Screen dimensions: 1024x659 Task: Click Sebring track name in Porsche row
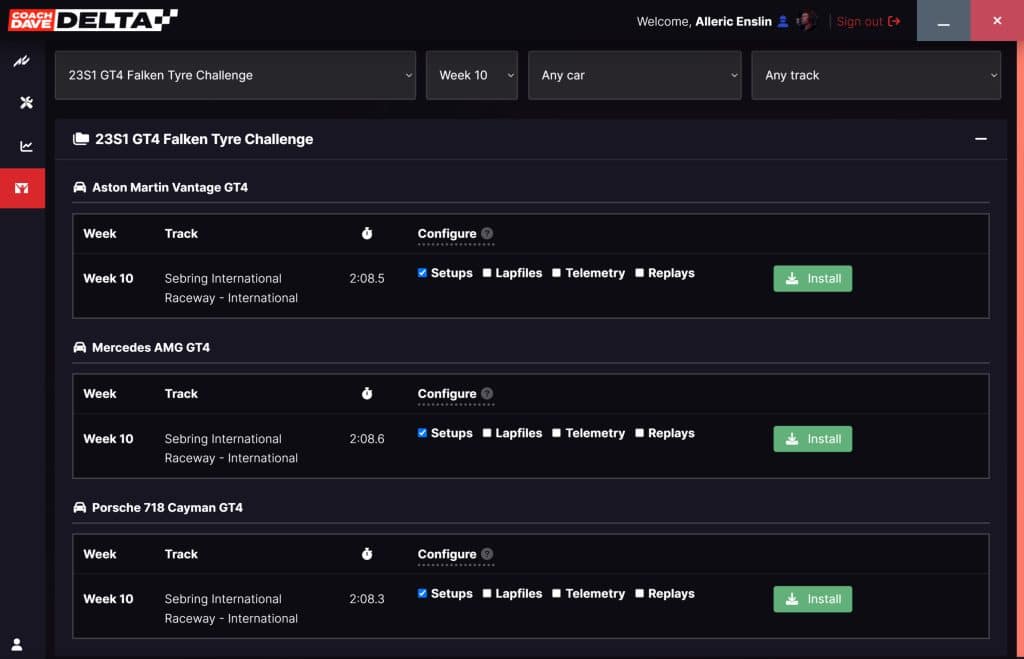click(231, 609)
